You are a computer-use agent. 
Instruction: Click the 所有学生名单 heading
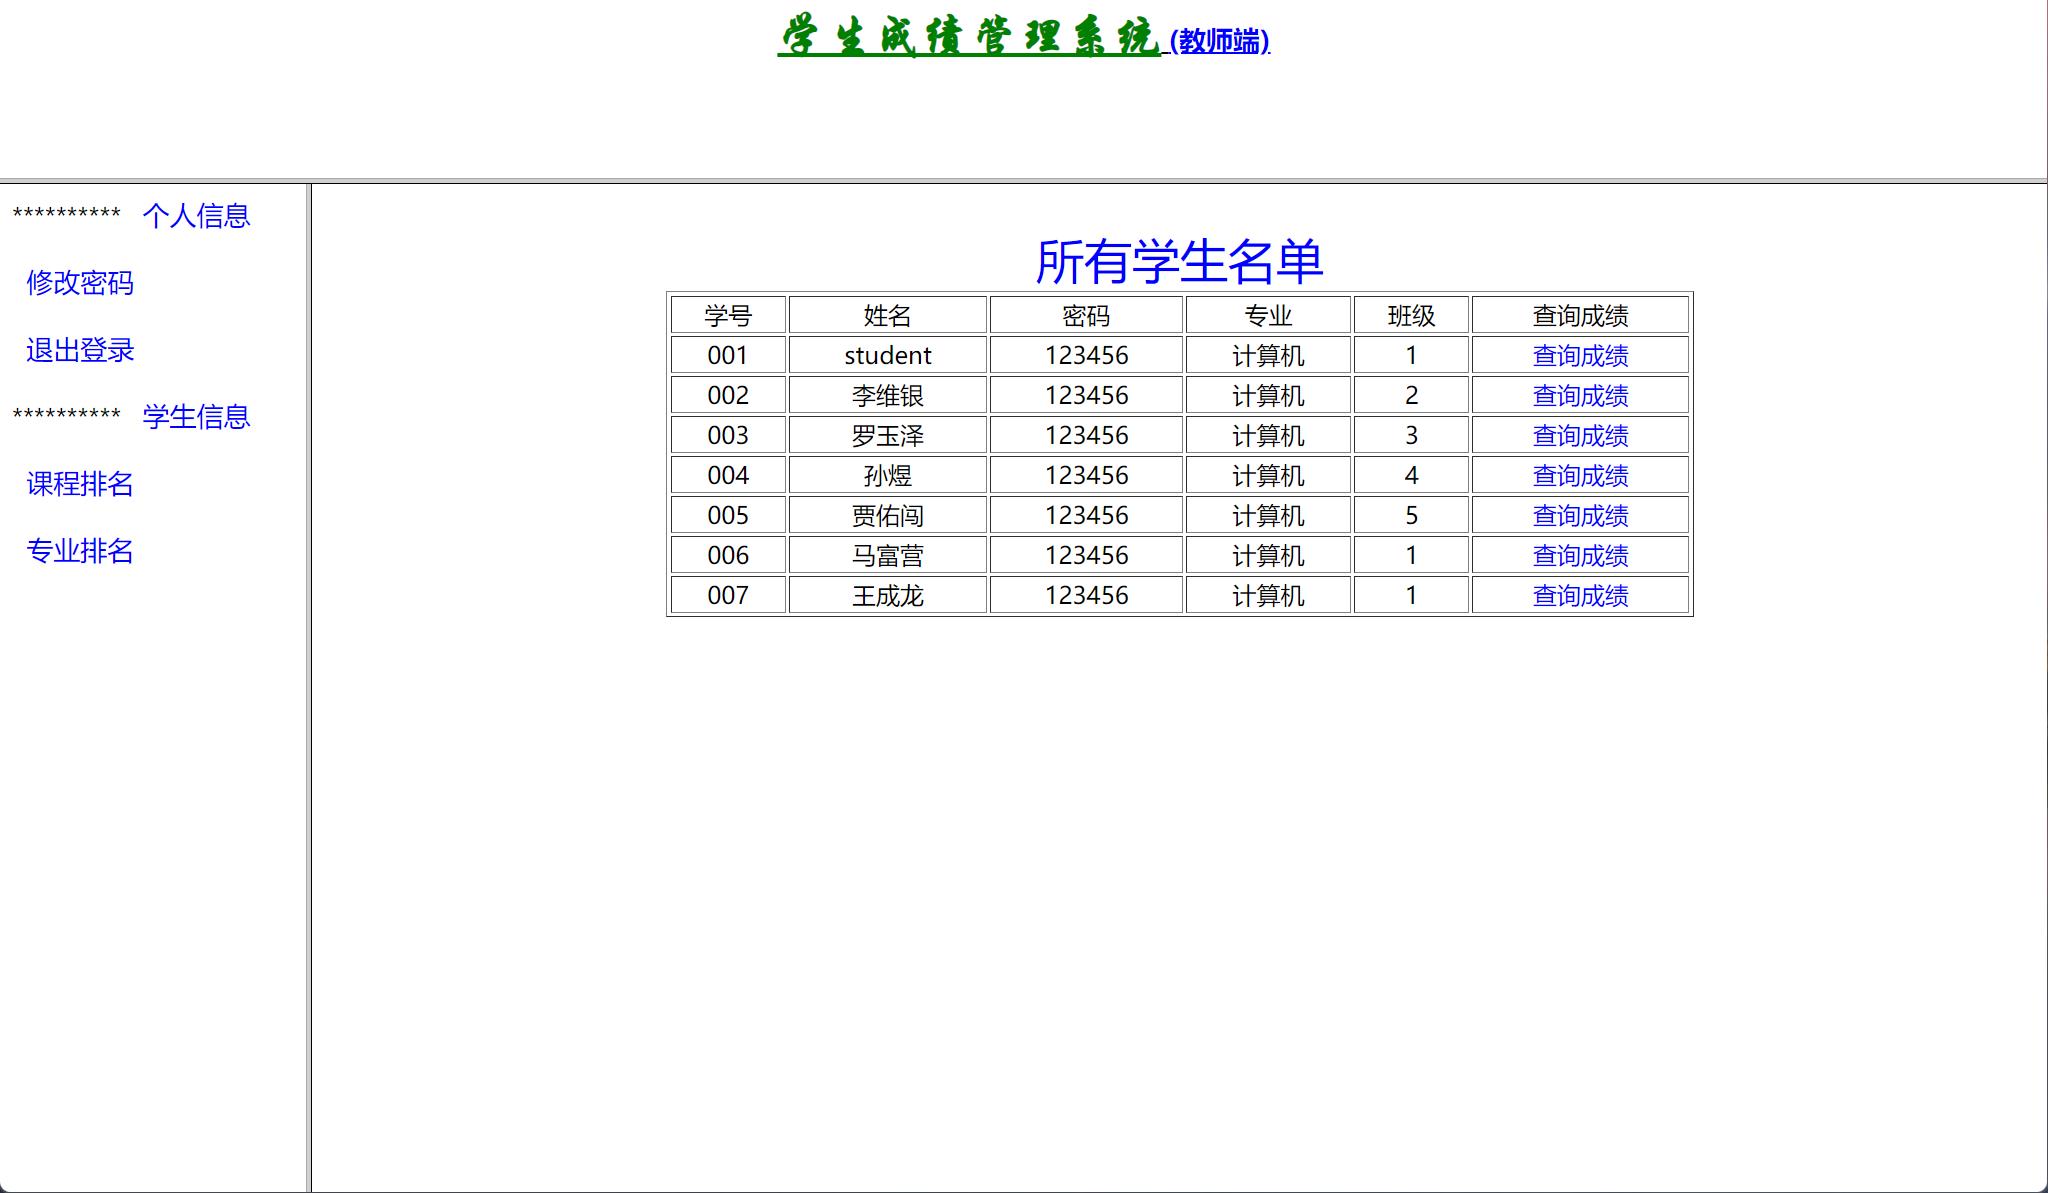(1179, 261)
